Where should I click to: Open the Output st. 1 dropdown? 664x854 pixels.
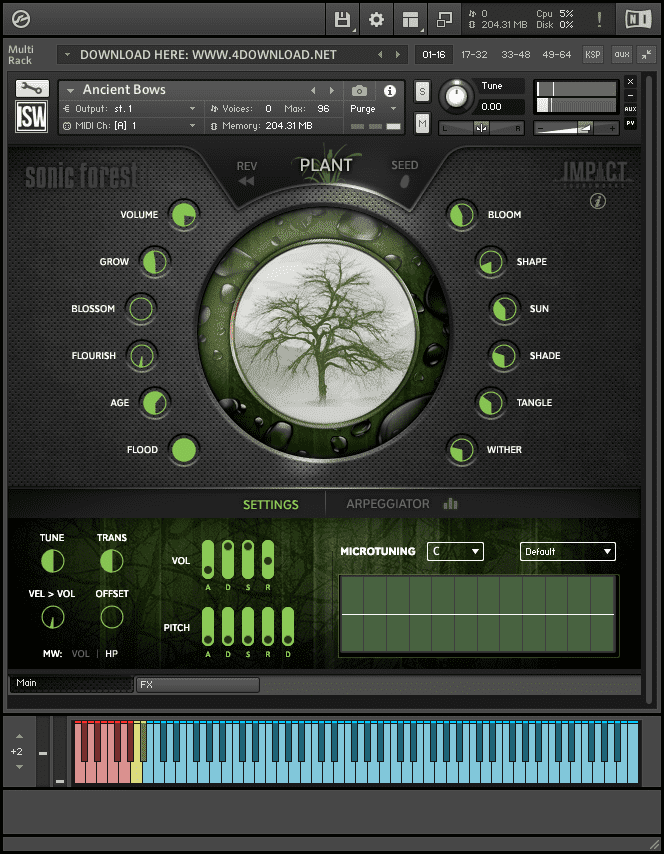pos(129,109)
